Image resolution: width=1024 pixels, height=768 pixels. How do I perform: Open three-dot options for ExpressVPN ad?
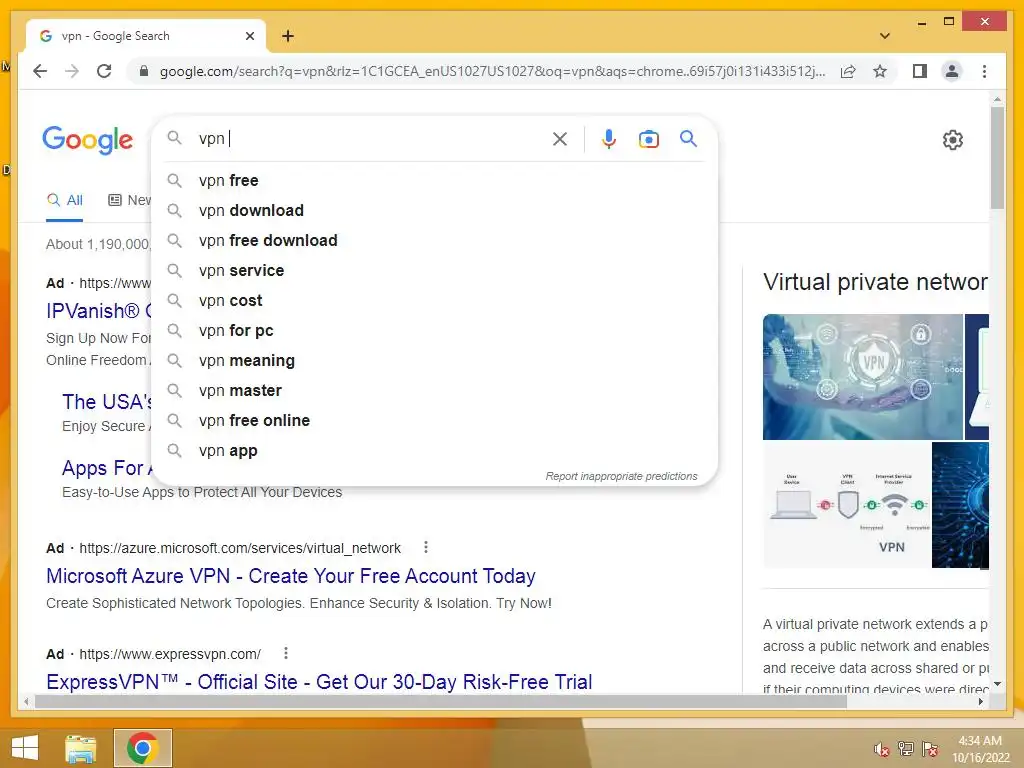(x=285, y=653)
